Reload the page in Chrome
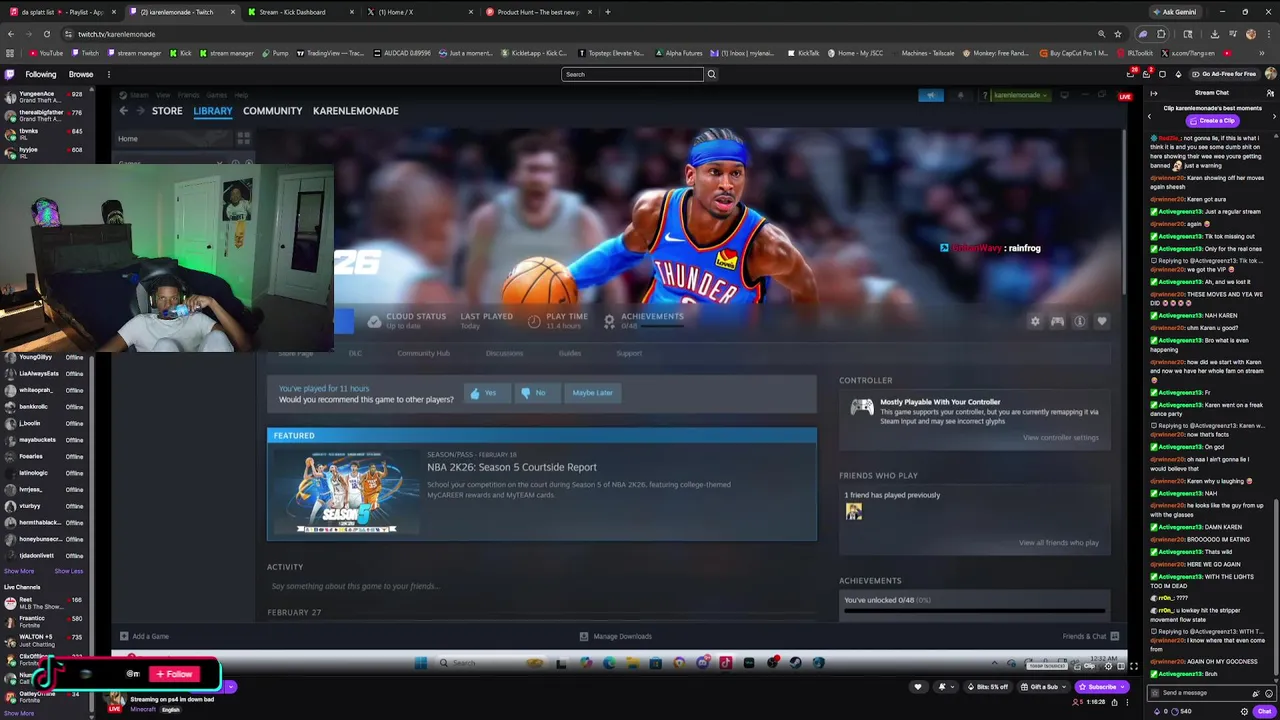The image size is (1280, 720). tap(46, 34)
